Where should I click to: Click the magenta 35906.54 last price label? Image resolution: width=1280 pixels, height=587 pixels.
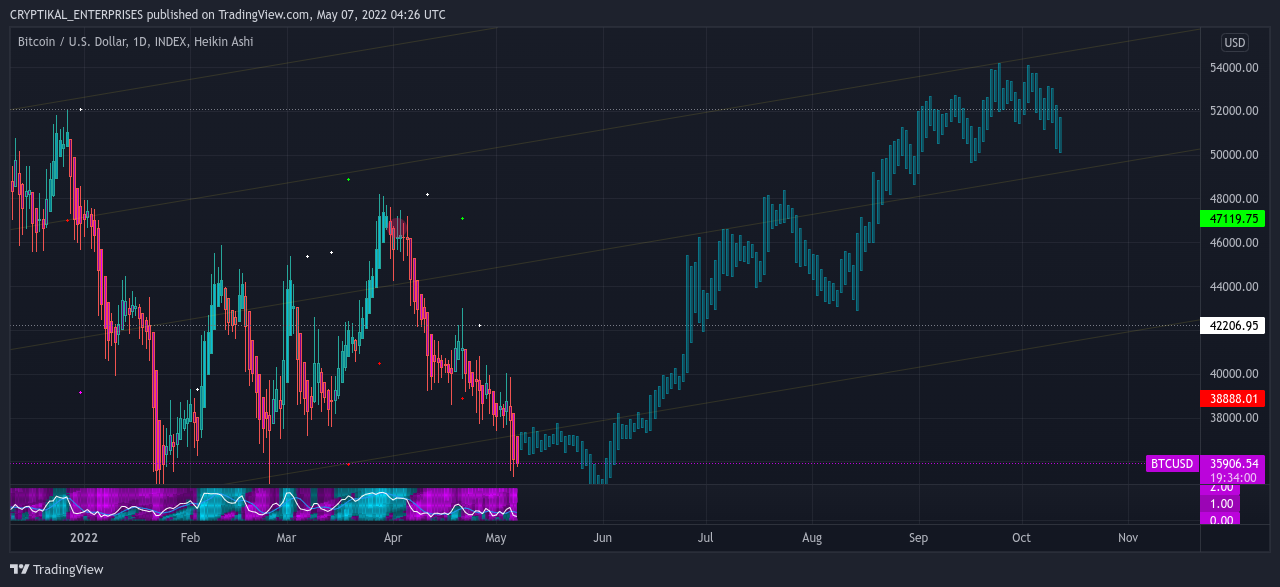tap(1233, 464)
